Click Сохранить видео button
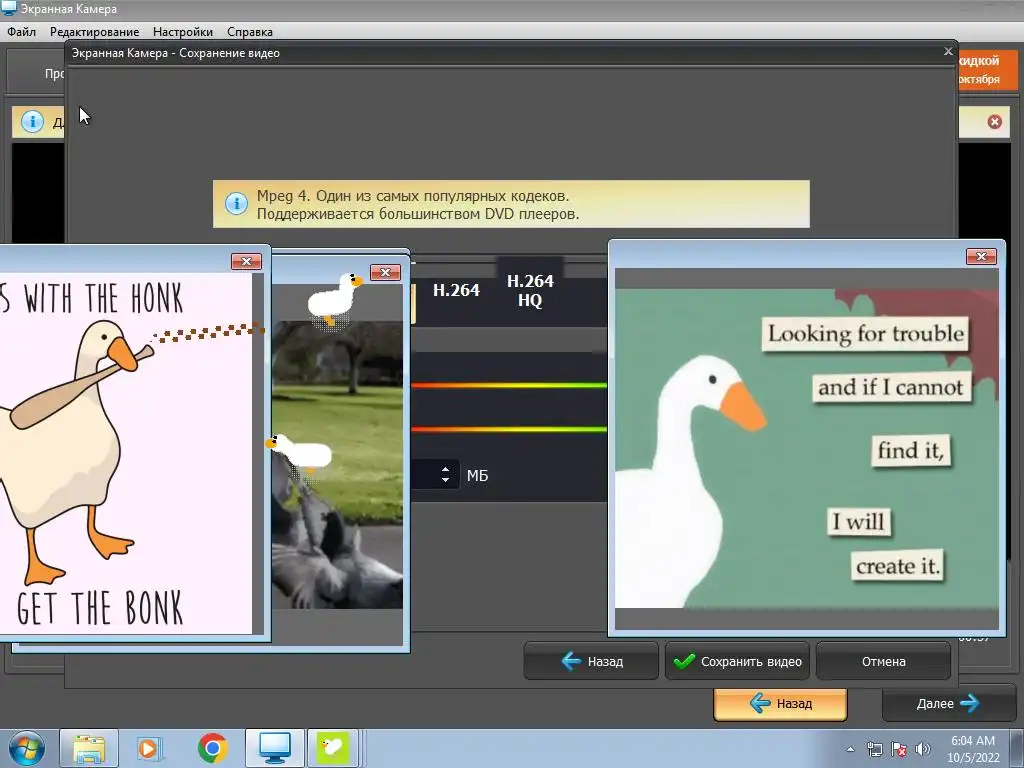 coord(737,662)
